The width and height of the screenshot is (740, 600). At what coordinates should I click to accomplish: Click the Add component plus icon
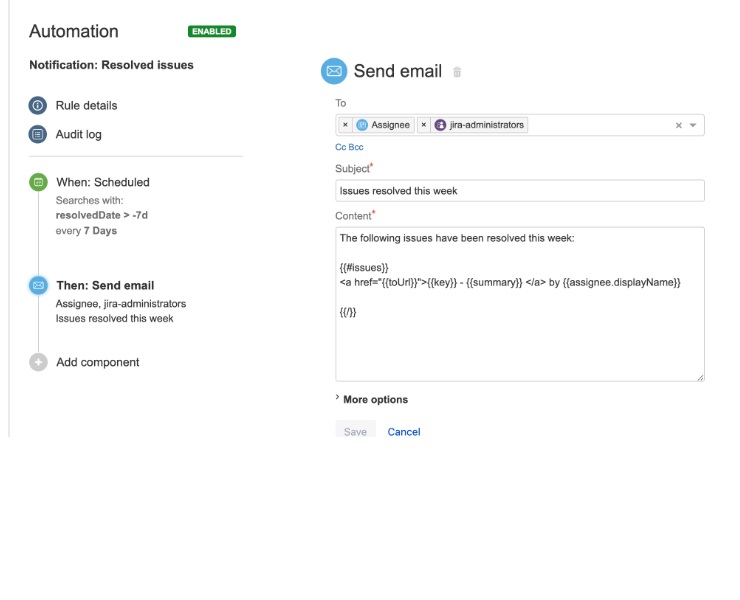[38, 362]
